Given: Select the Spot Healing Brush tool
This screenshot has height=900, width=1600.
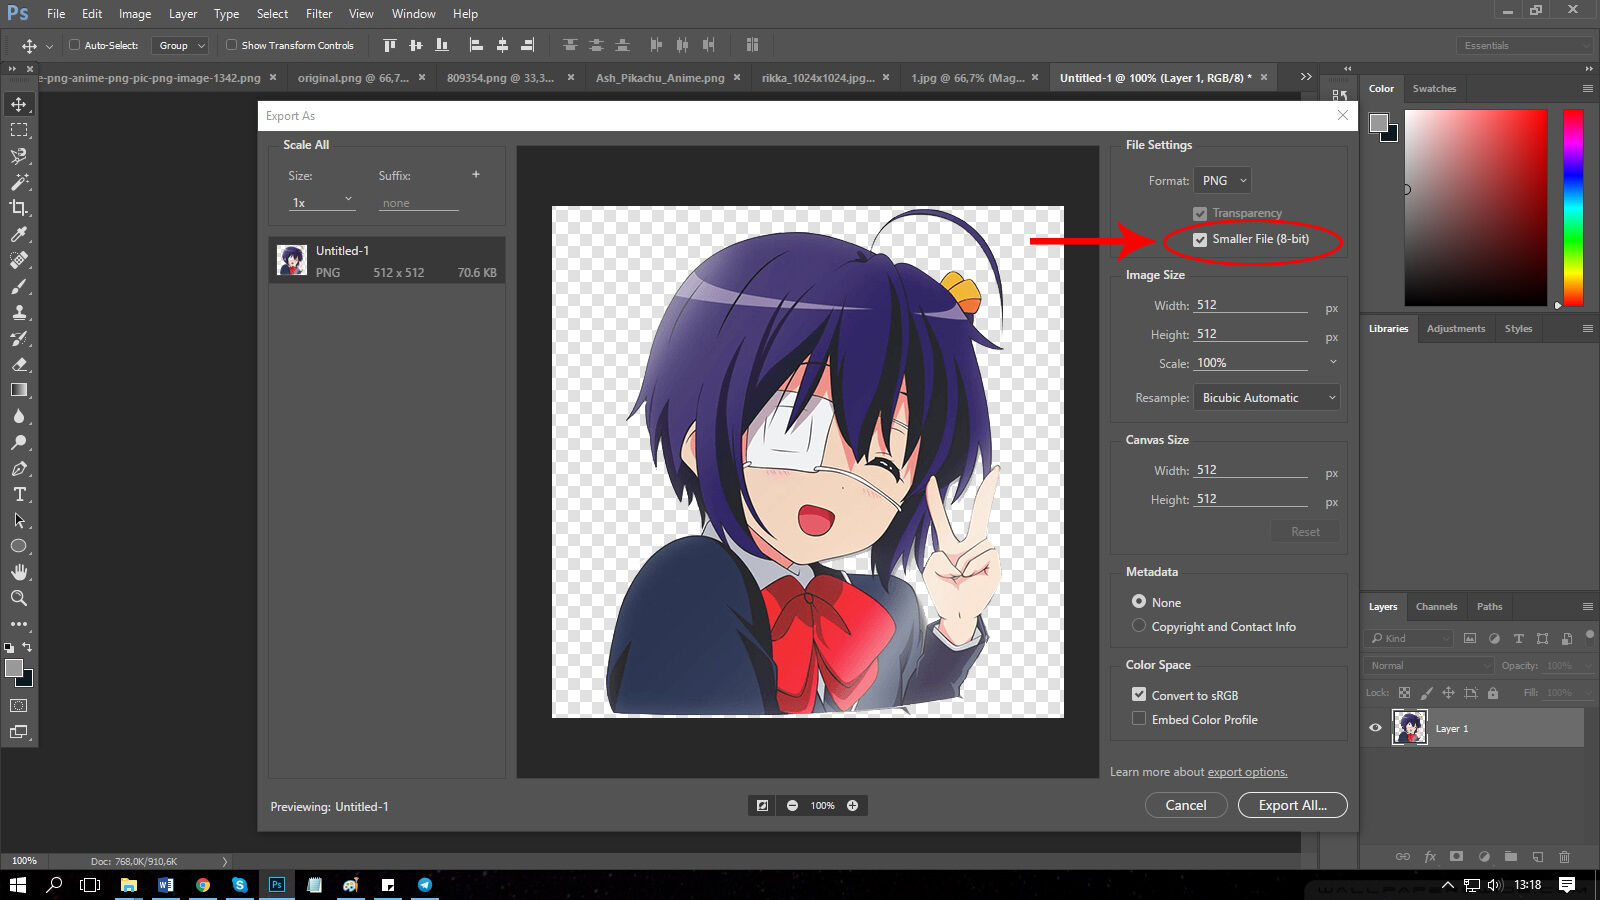Looking at the screenshot, I should click(19, 260).
